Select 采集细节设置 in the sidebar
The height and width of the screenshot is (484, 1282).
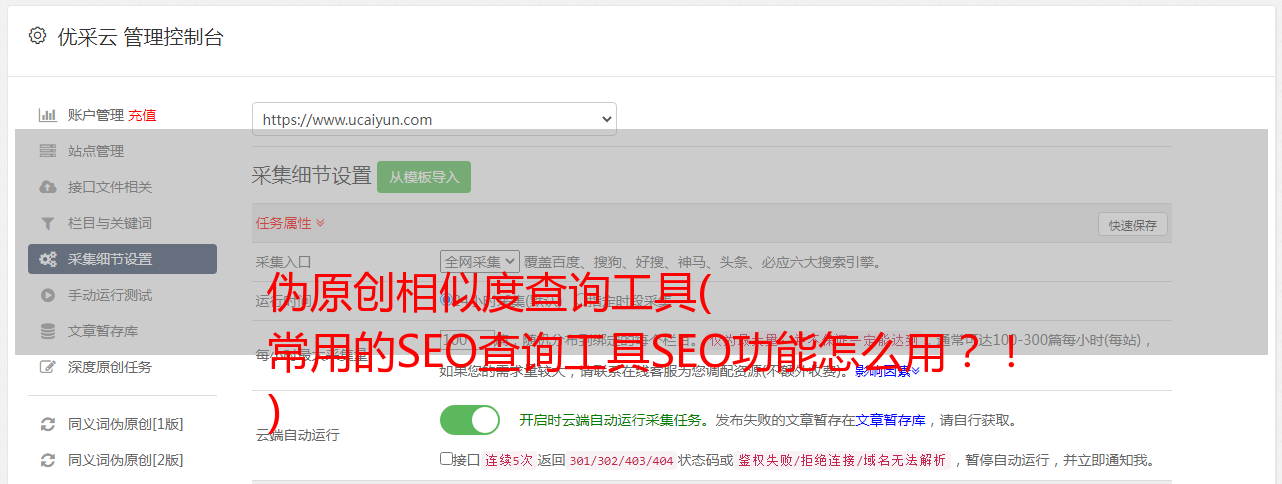(122, 259)
